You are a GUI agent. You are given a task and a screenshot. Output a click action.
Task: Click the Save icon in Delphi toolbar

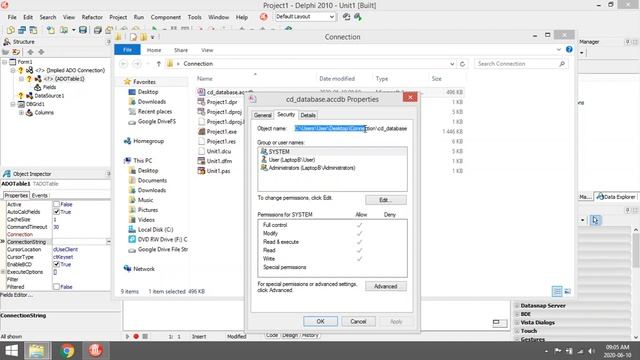tap(83, 30)
